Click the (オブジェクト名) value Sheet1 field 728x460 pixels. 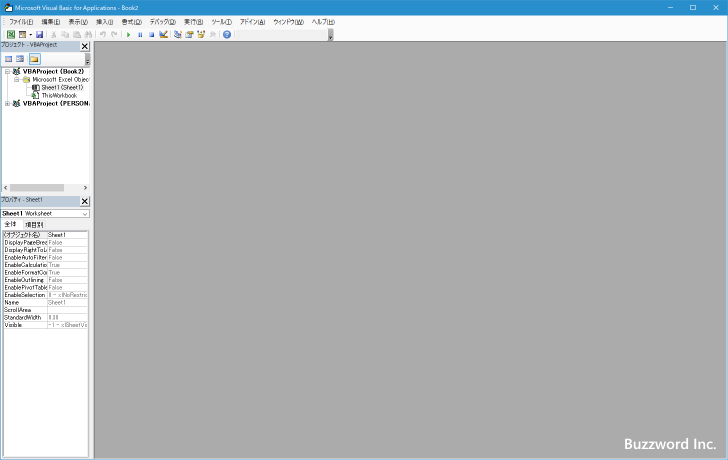[67, 235]
